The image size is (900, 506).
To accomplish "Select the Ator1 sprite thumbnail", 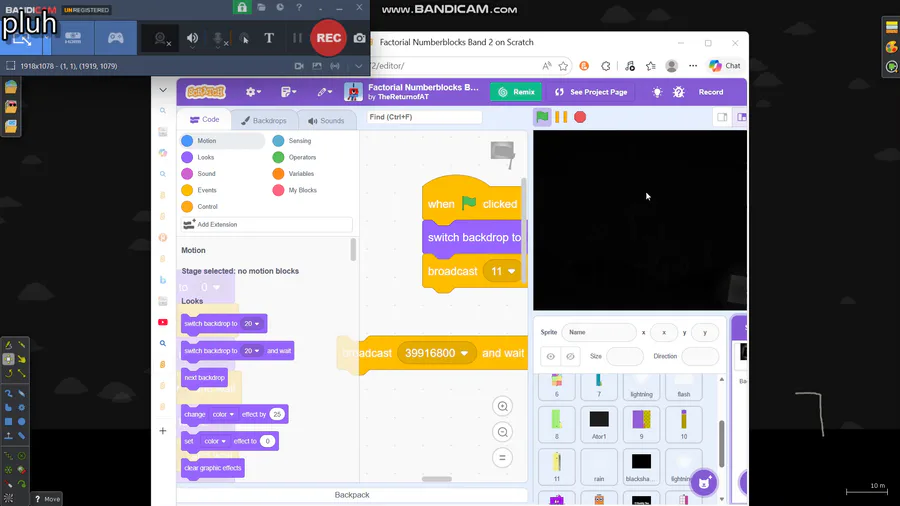I will pyautogui.click(x=599, y=424).
